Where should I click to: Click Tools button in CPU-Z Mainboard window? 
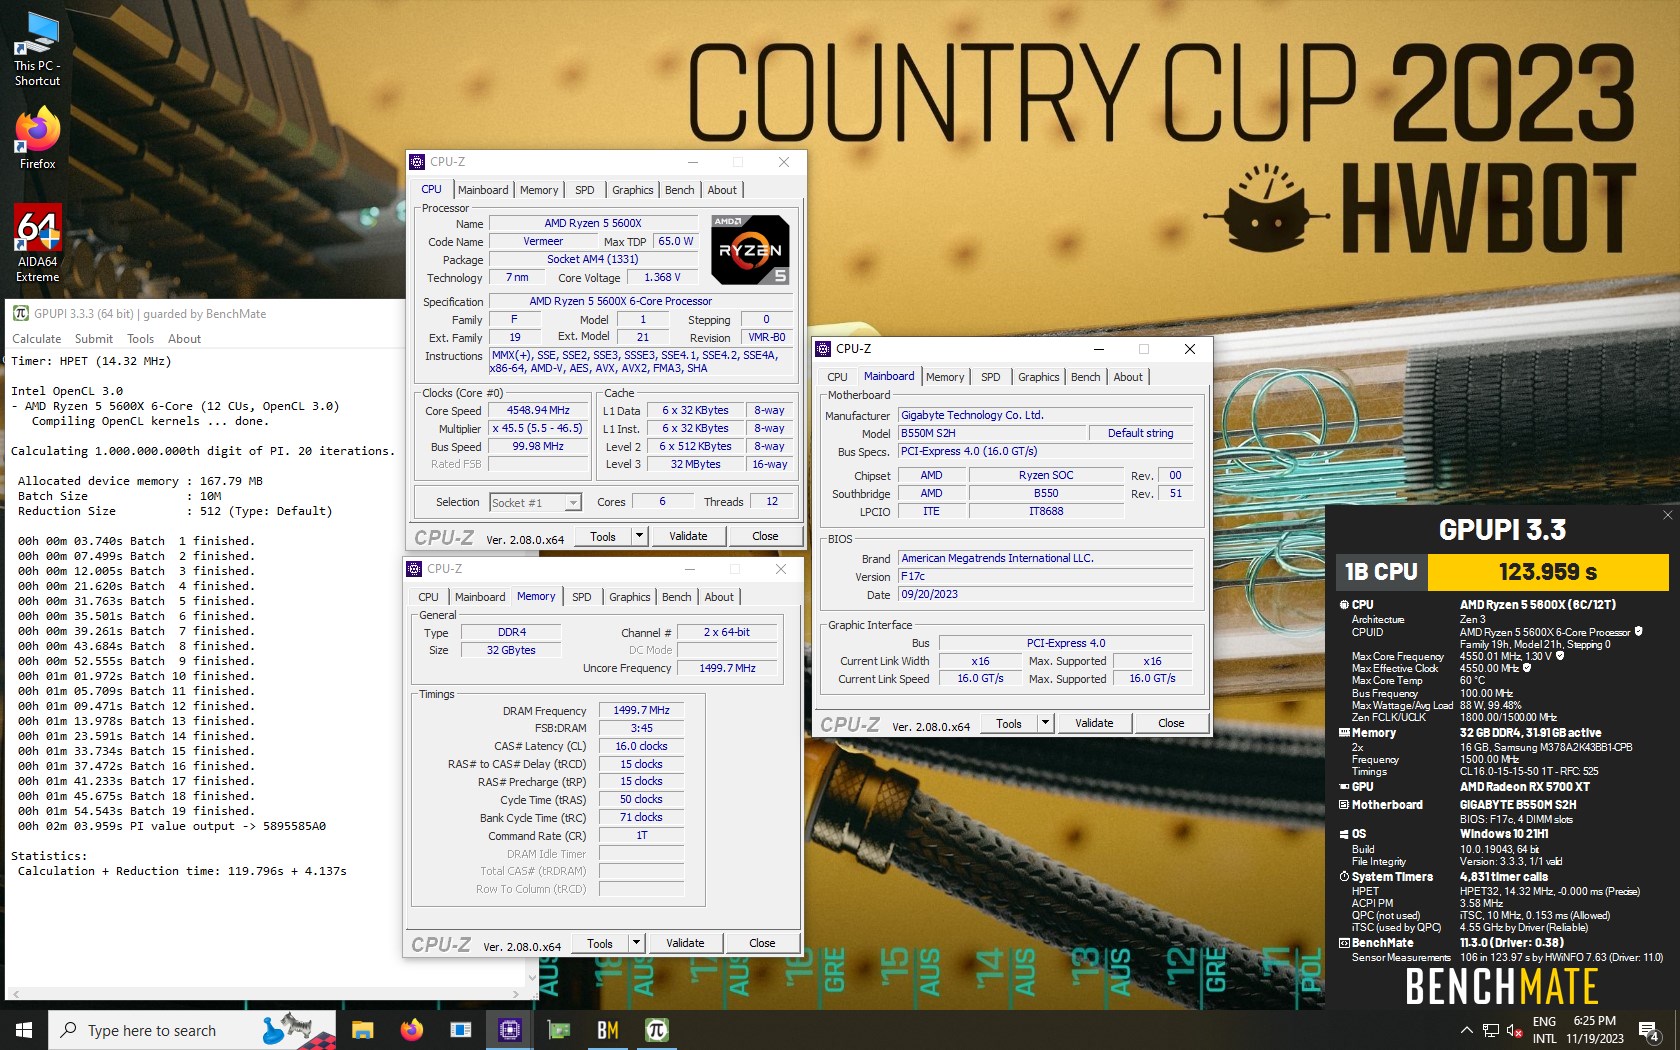1009,723
